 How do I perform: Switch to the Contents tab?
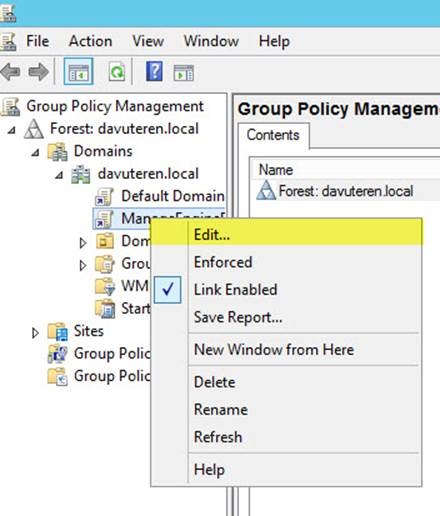point(273,135)
